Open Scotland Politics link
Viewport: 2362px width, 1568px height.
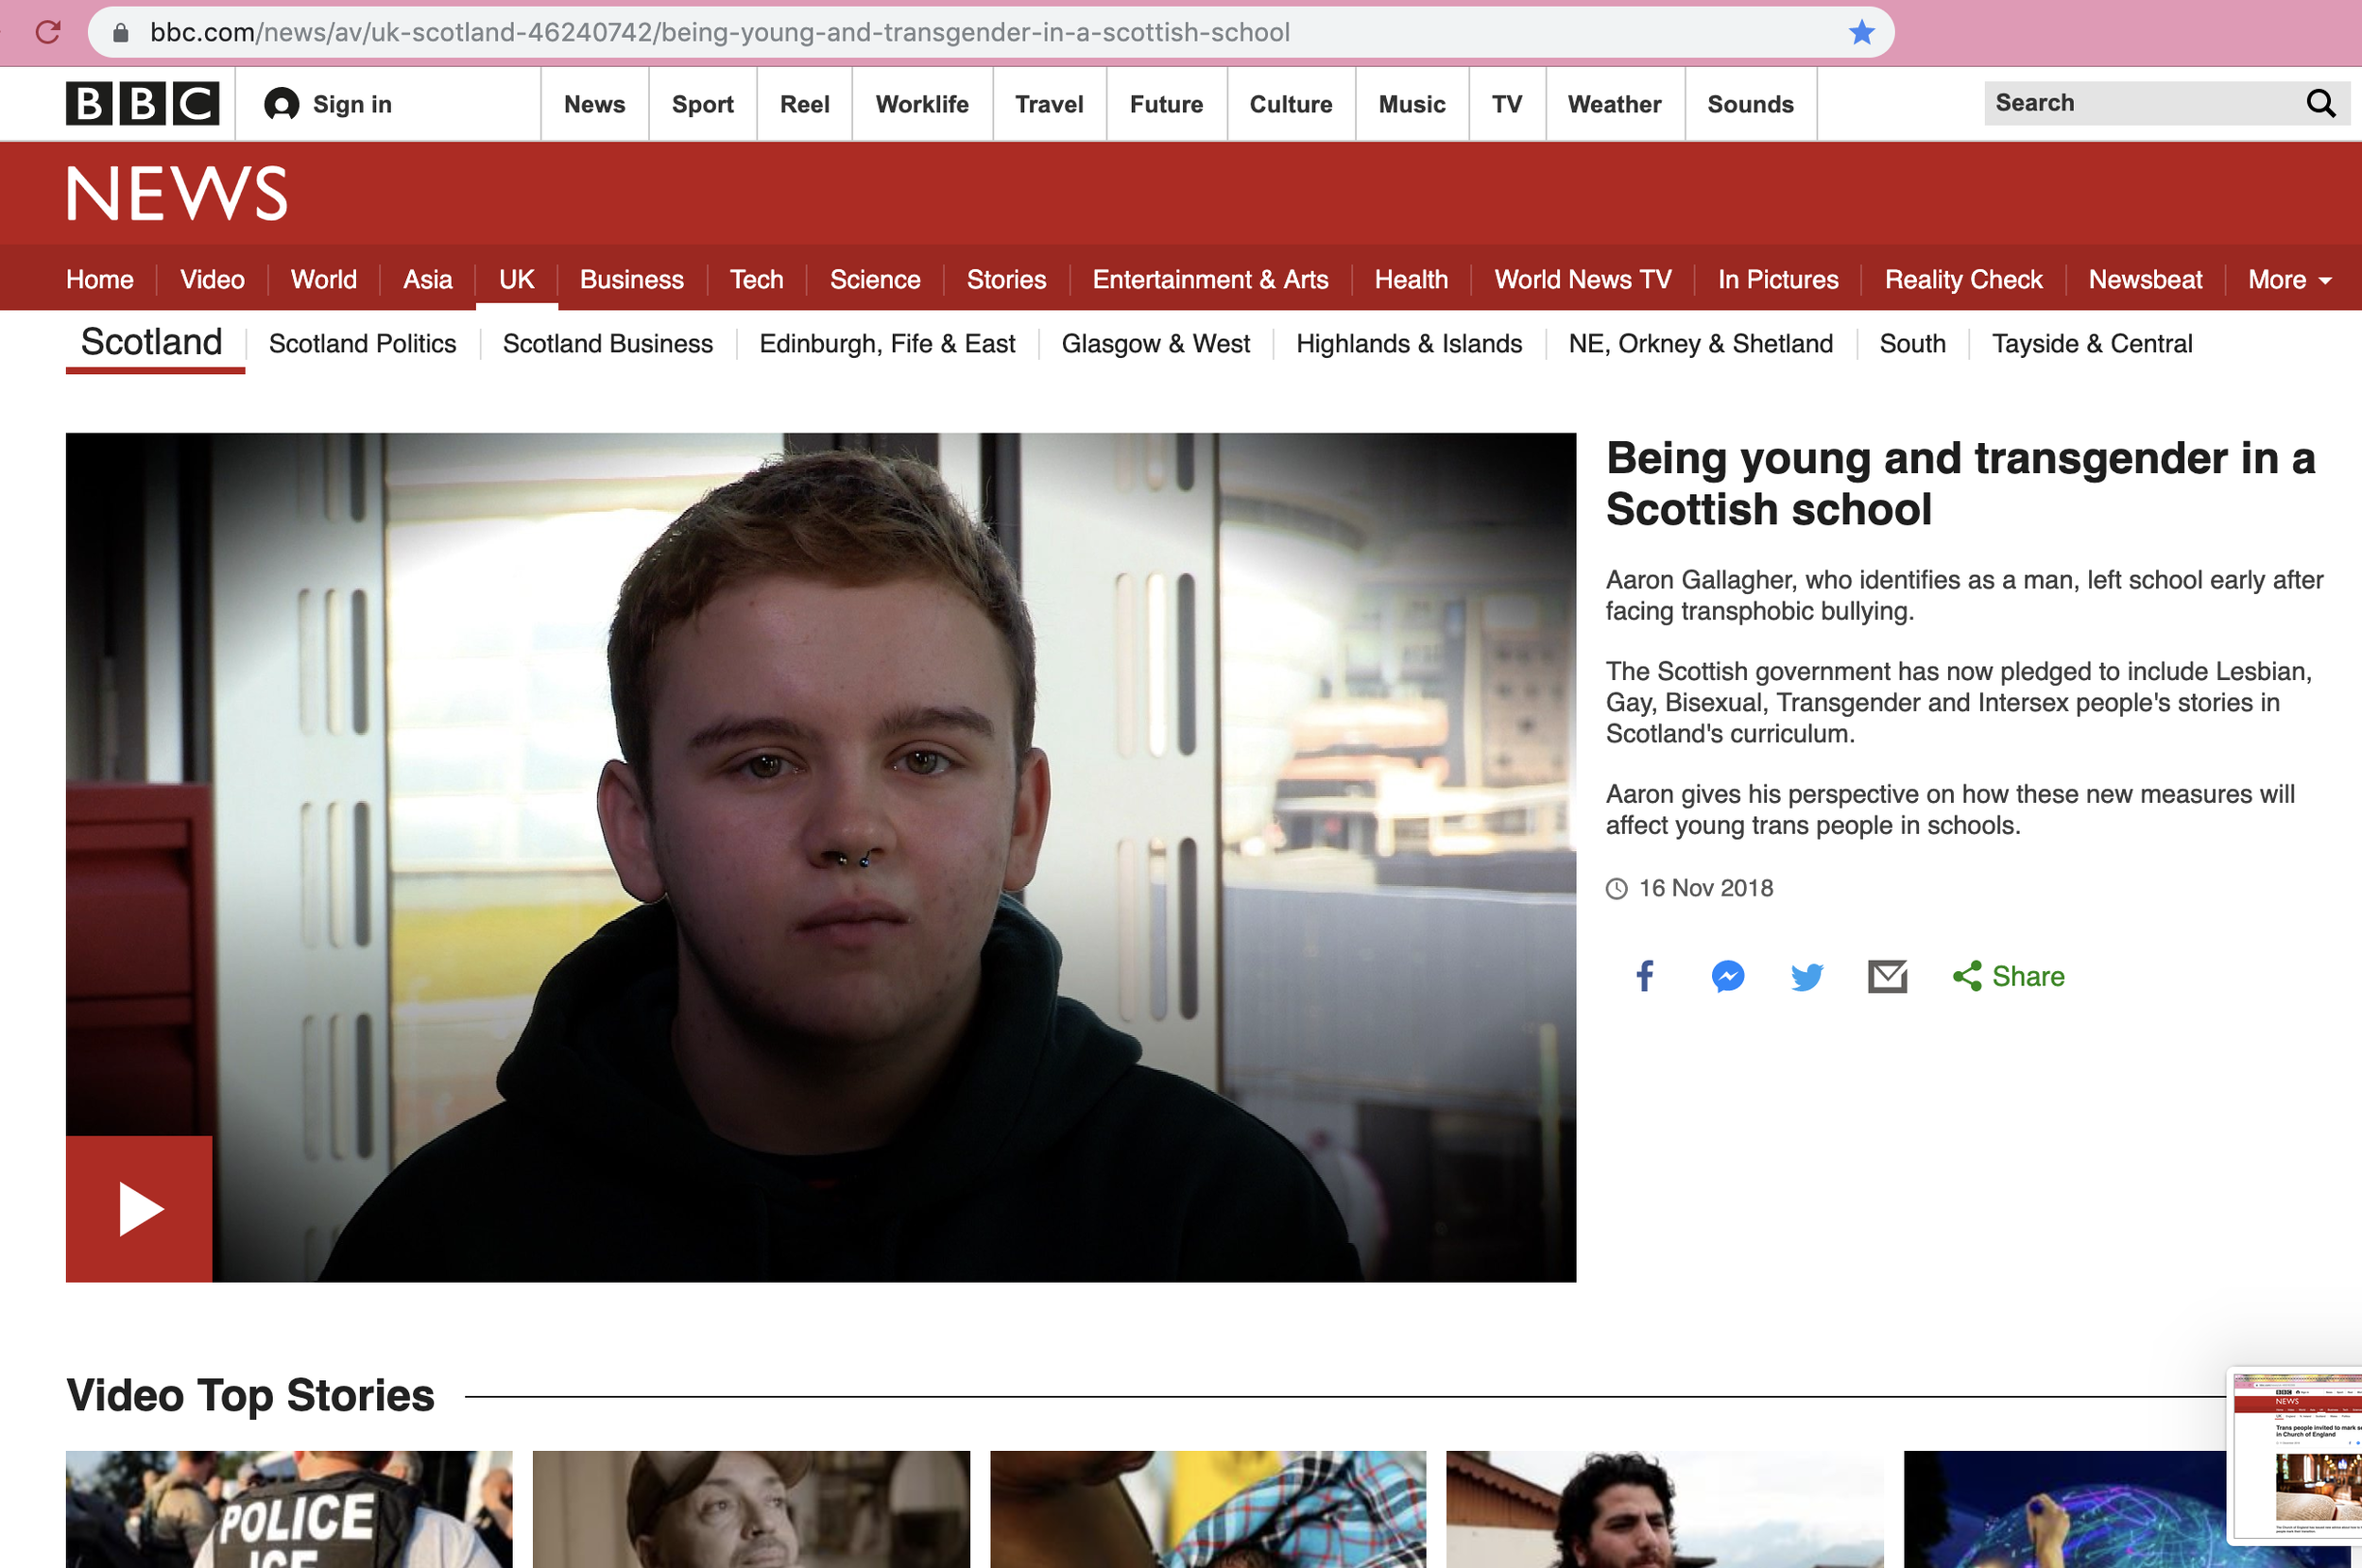(x=362, y=344)
